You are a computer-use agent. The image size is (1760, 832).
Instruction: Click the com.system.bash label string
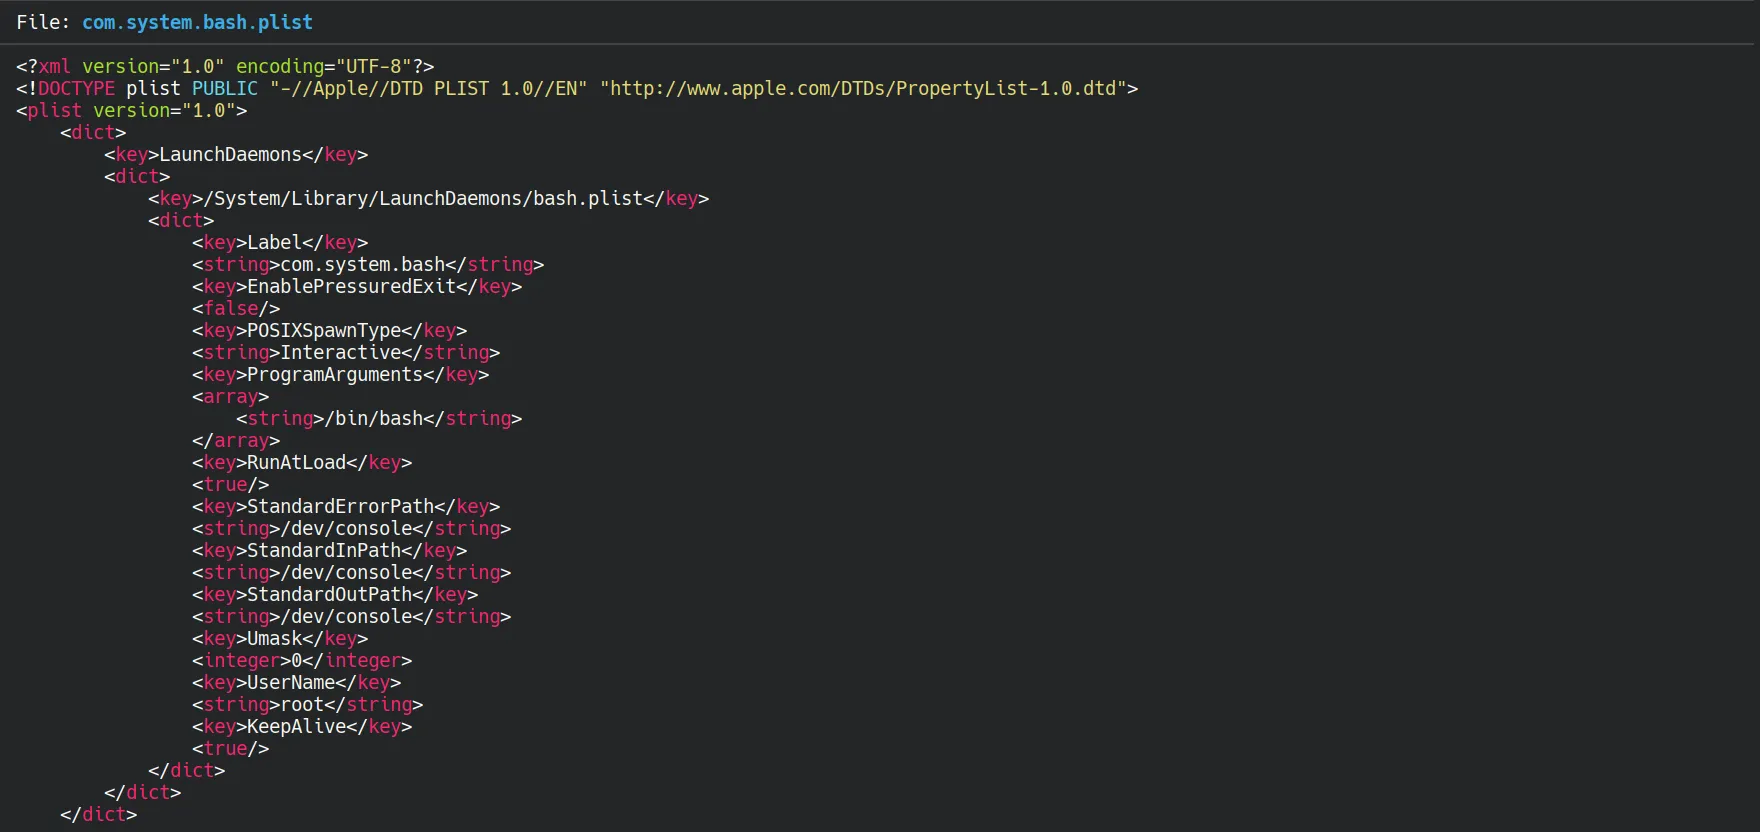362,264
